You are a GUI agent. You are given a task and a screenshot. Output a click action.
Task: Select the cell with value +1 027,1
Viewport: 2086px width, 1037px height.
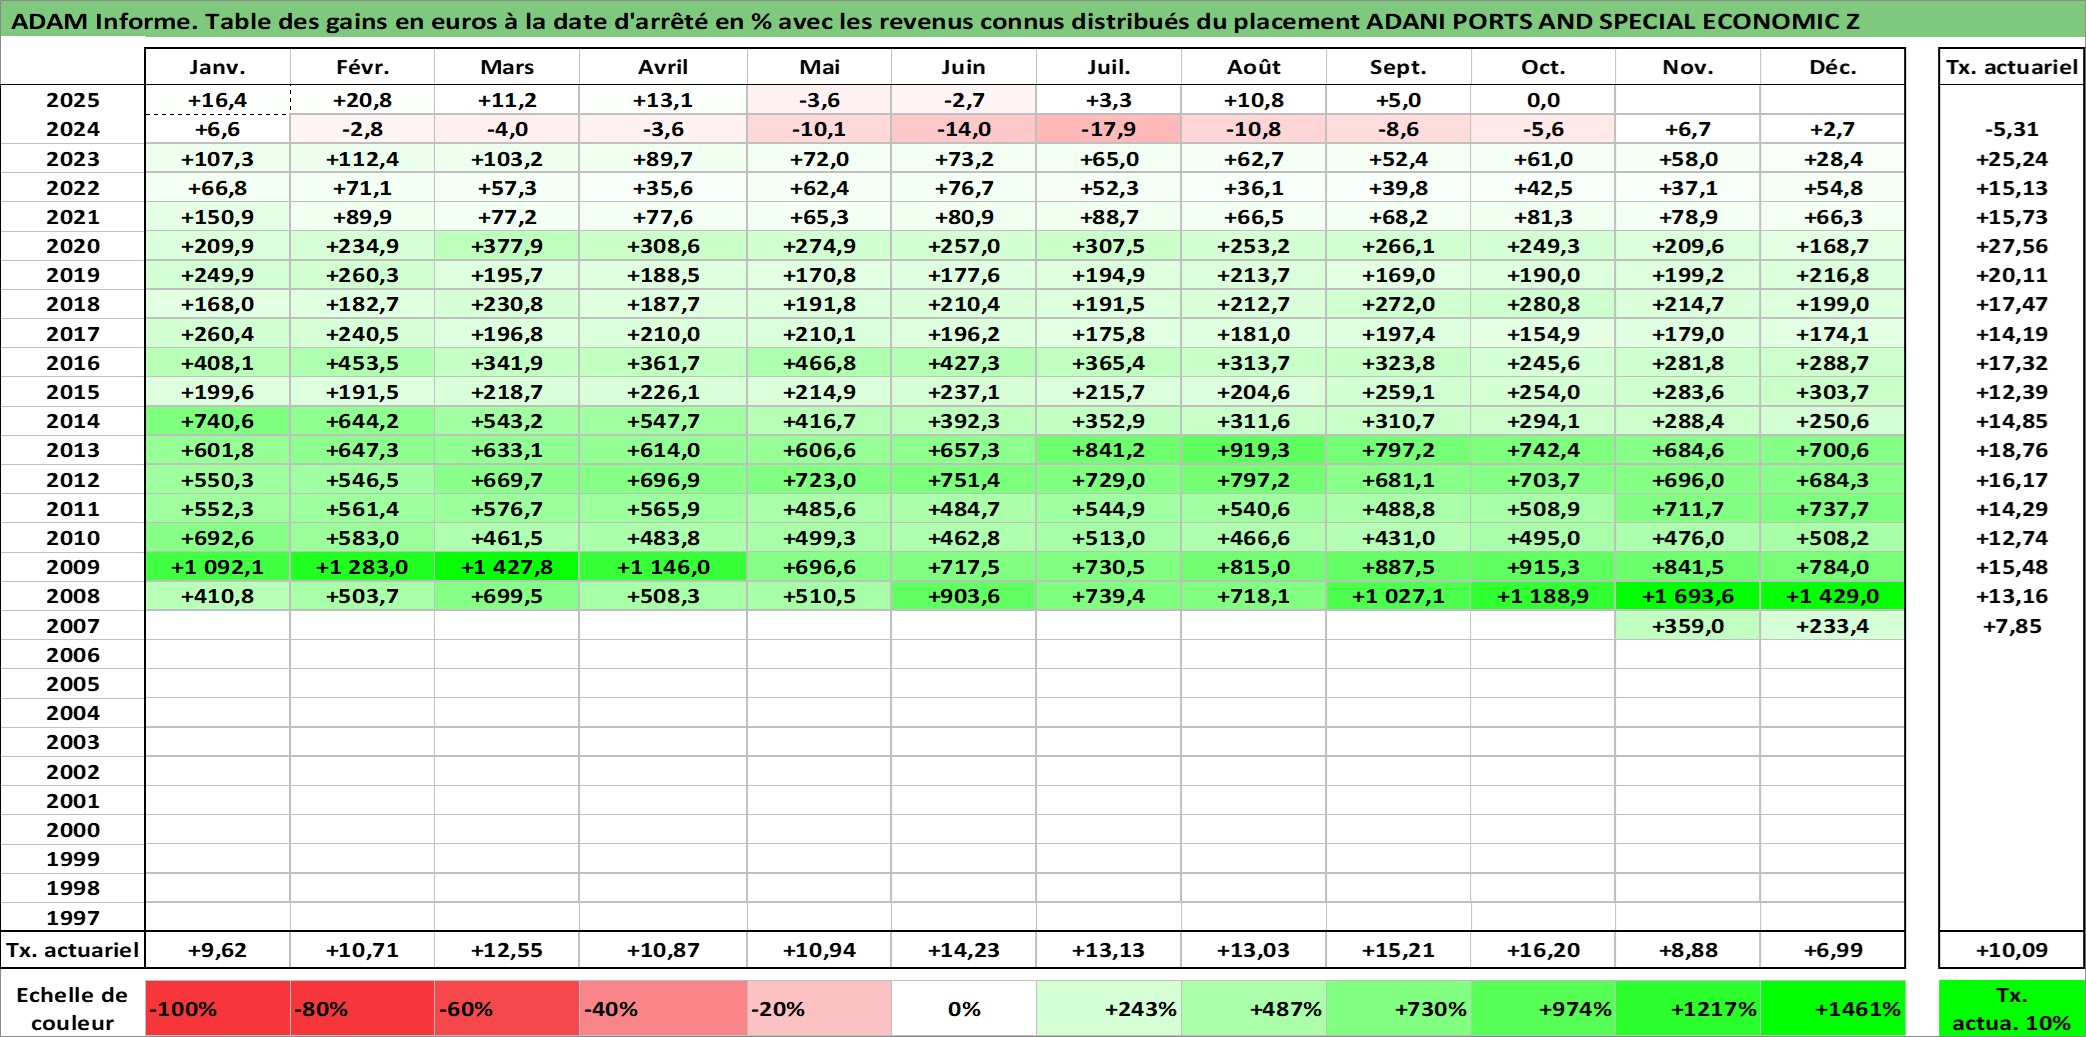pyautogui.click(x=1398, y=596)
